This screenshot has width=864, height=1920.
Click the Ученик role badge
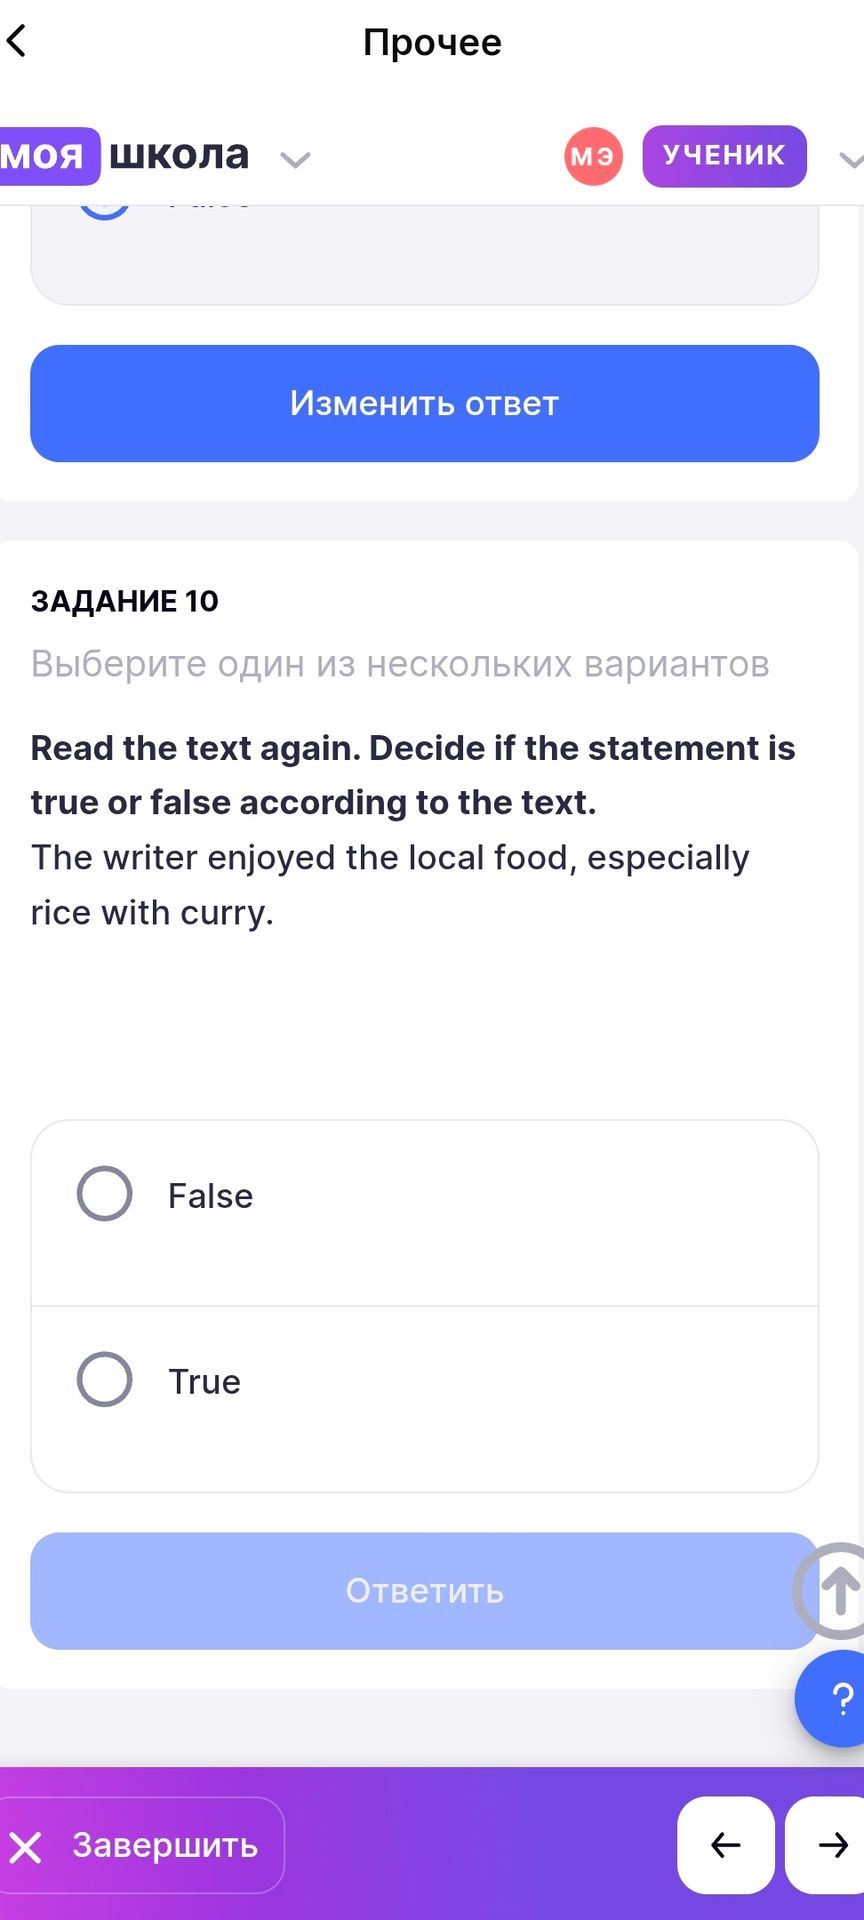pos(724,156)
